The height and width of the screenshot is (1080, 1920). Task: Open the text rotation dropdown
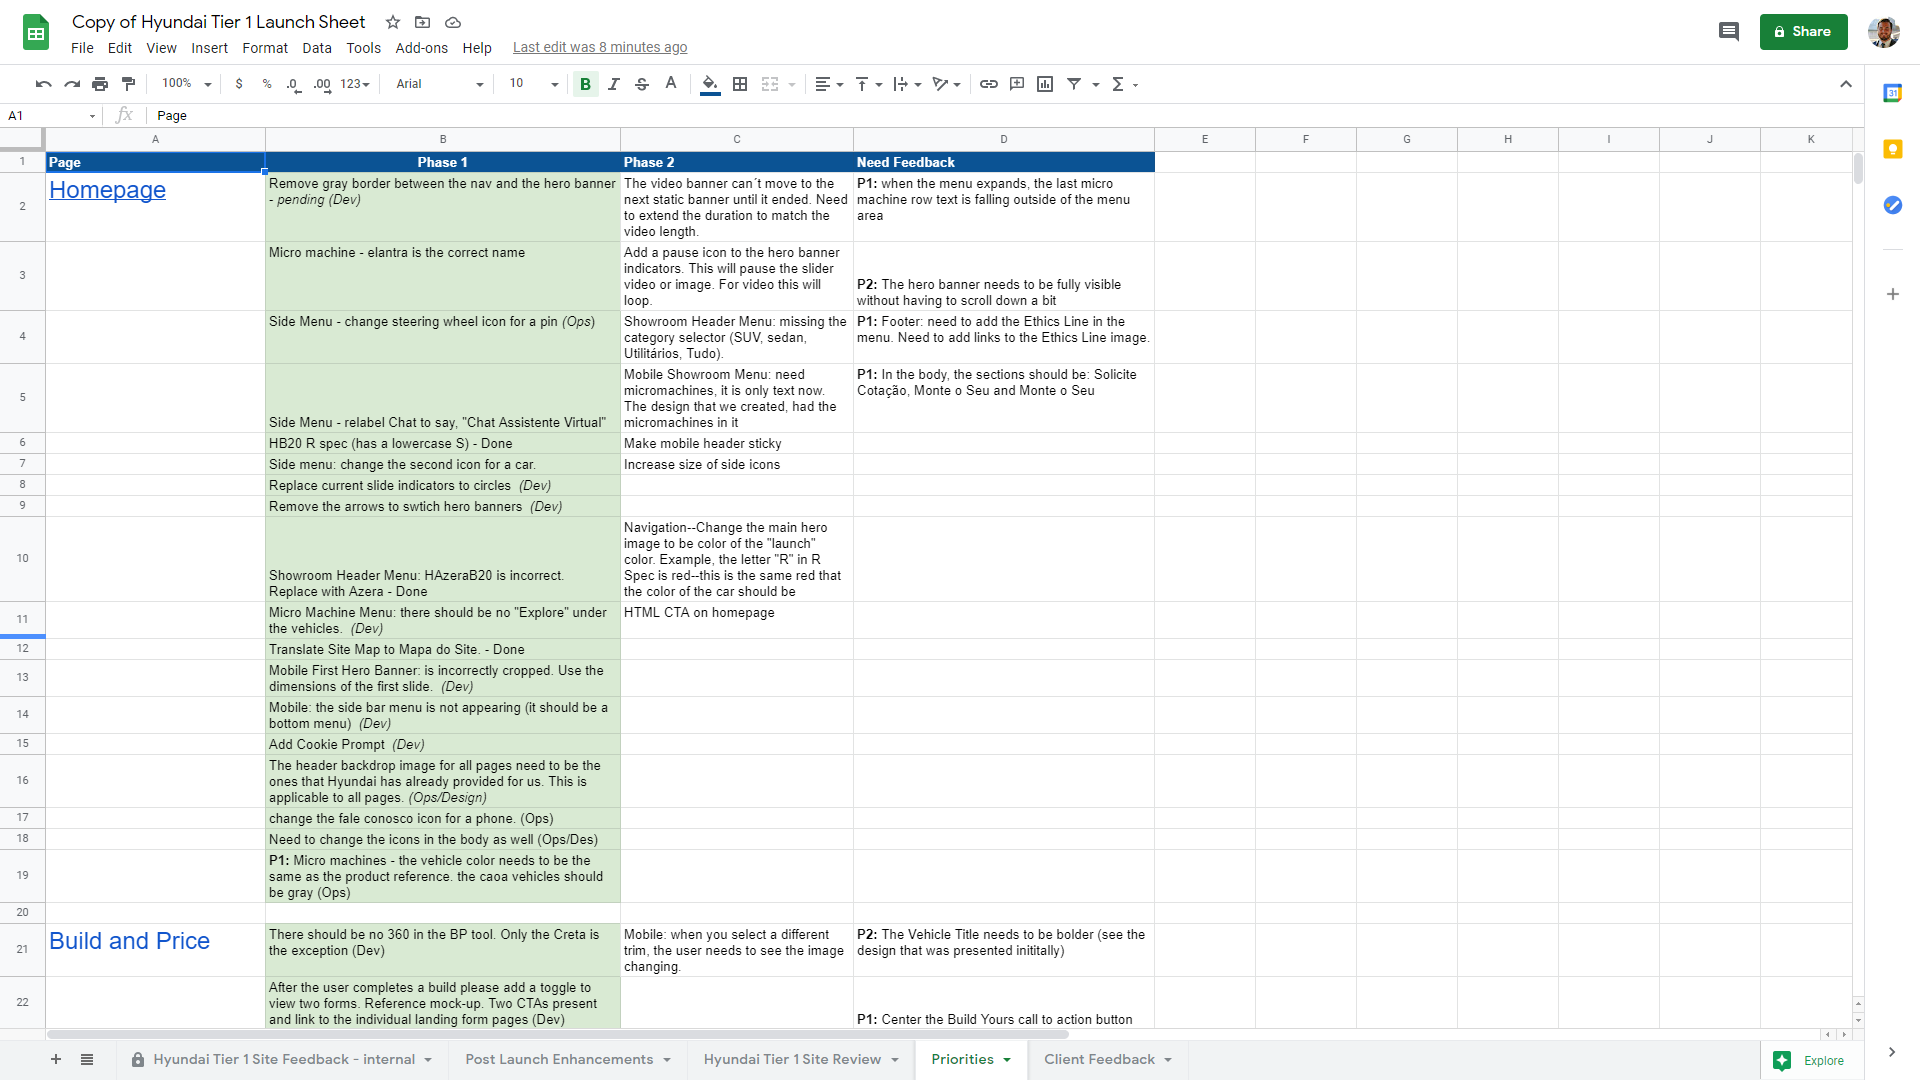tap(946, 84)
